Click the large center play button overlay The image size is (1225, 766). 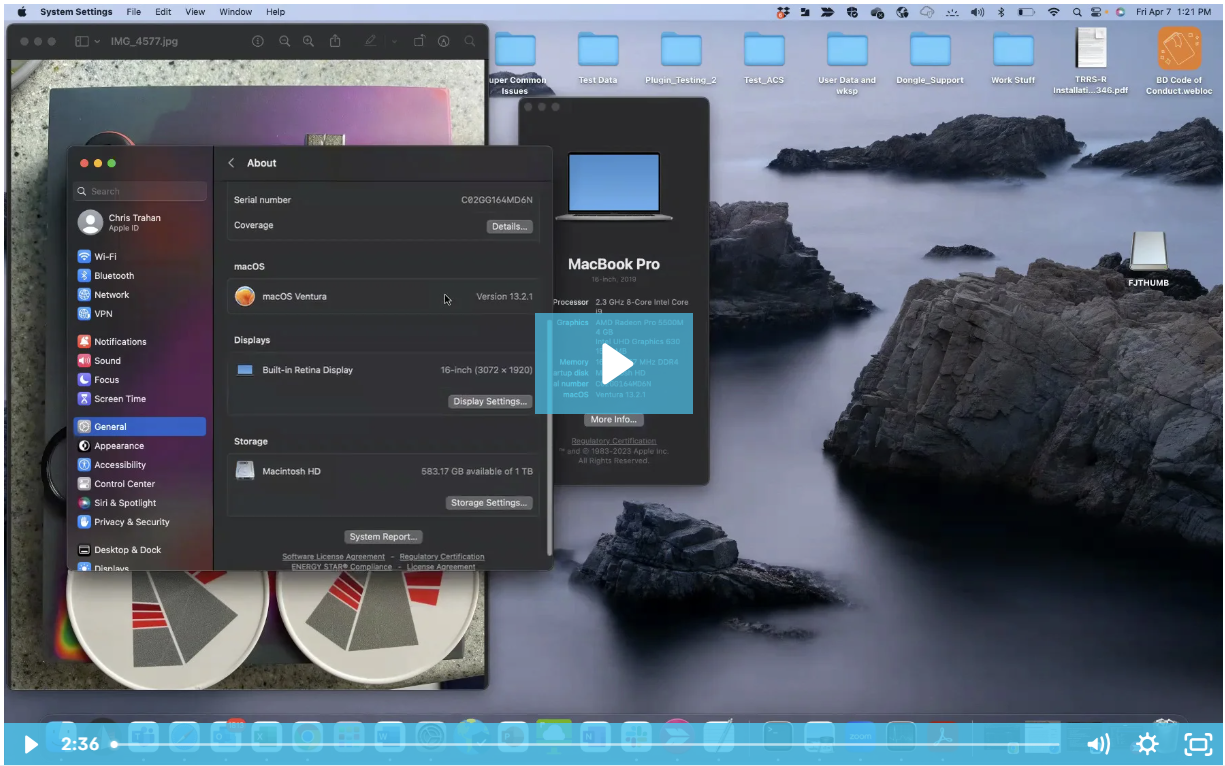pyautogui.click(x=613, y=363)
